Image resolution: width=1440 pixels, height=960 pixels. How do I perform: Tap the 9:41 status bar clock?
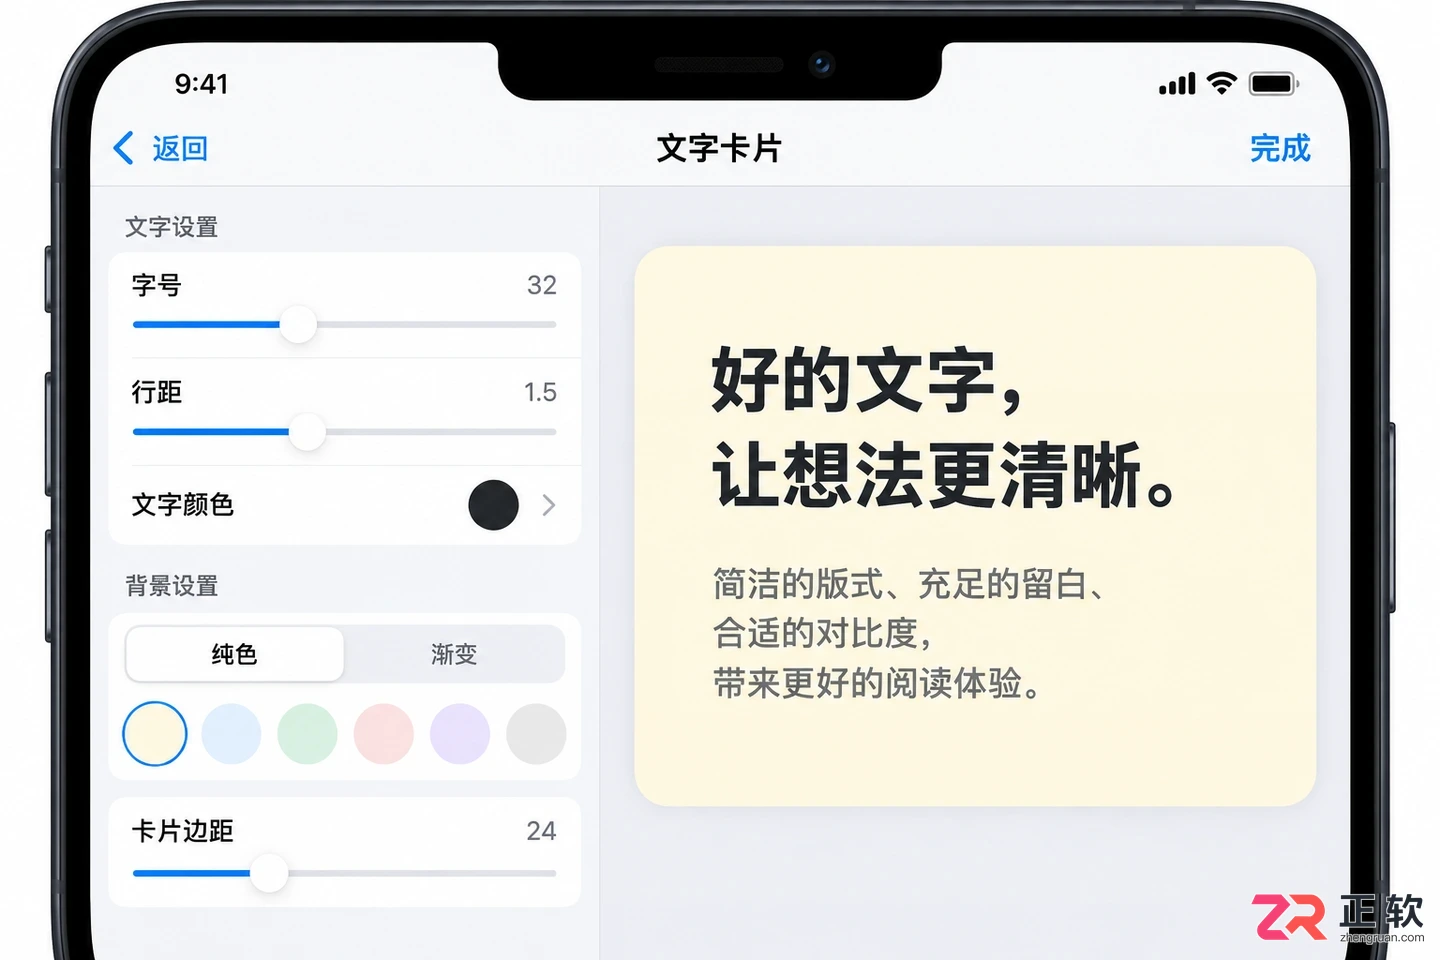coord(201,84)
